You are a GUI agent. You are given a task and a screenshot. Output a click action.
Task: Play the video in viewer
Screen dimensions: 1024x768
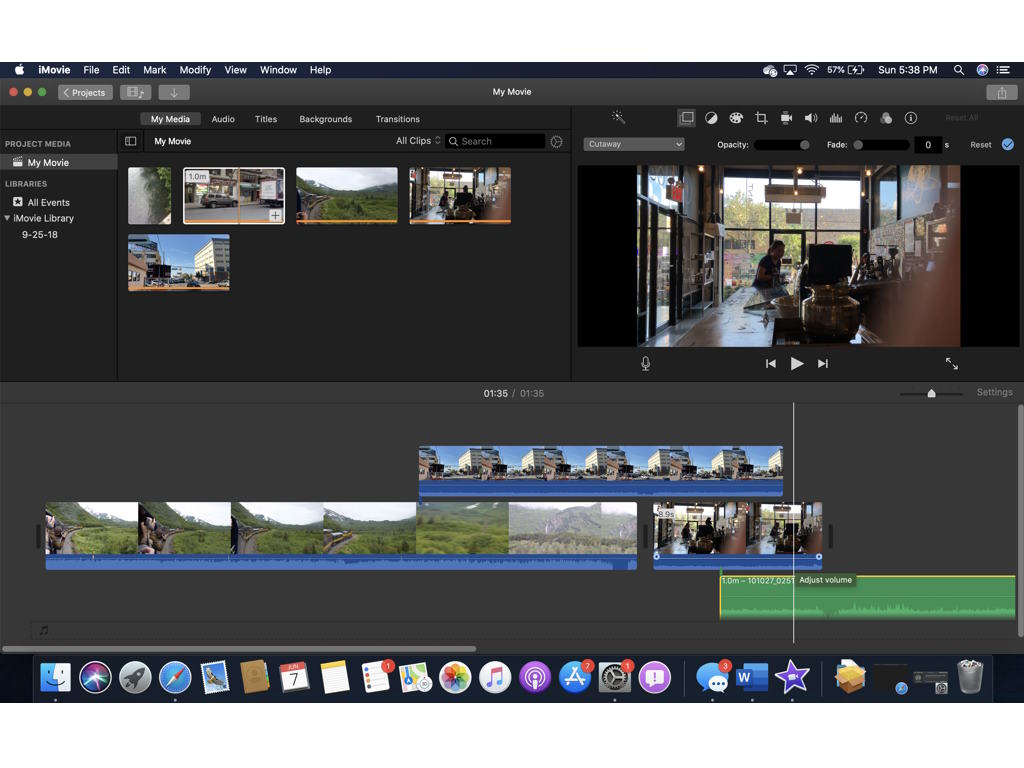[797, 364]
